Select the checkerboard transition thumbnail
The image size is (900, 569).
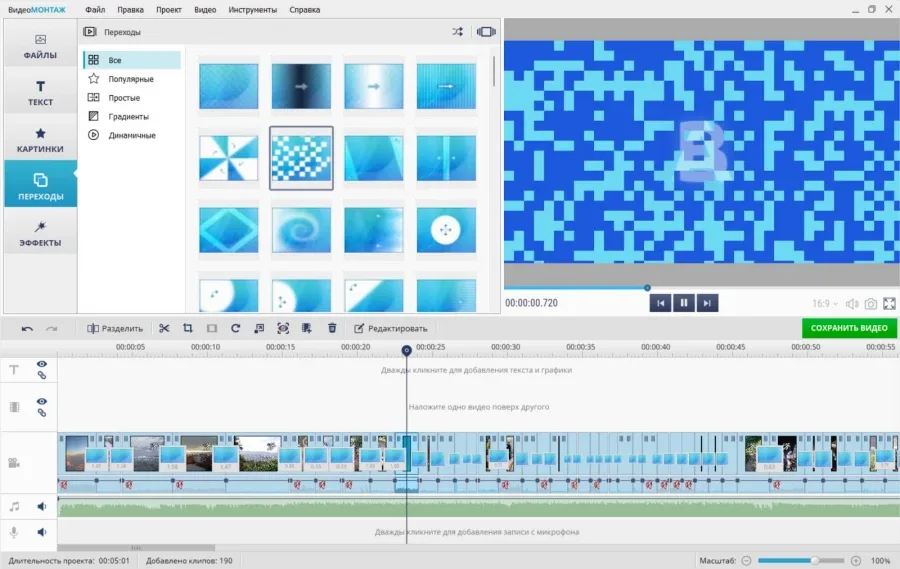pos(301,157)
